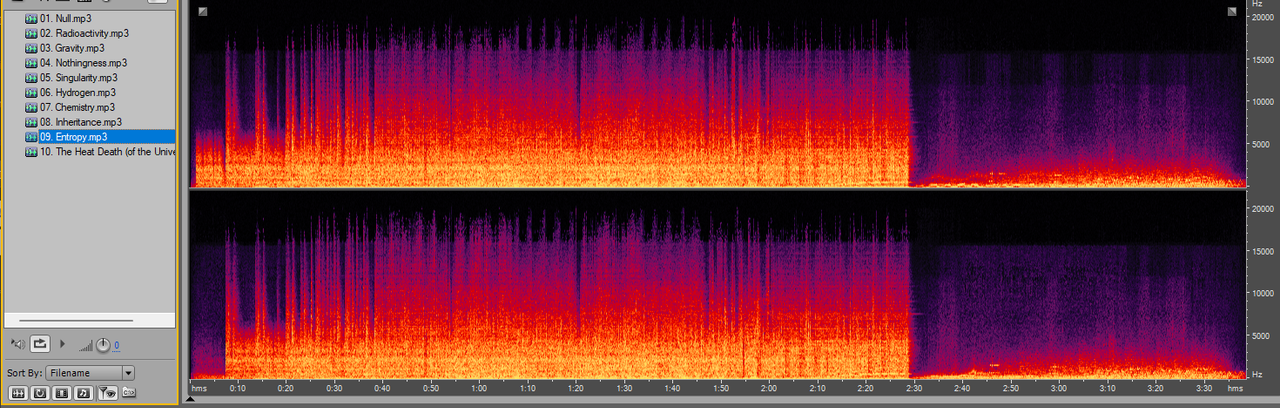1280x408 pixels.
Task: Play the selected file preview
Action: tap(63, 344)
